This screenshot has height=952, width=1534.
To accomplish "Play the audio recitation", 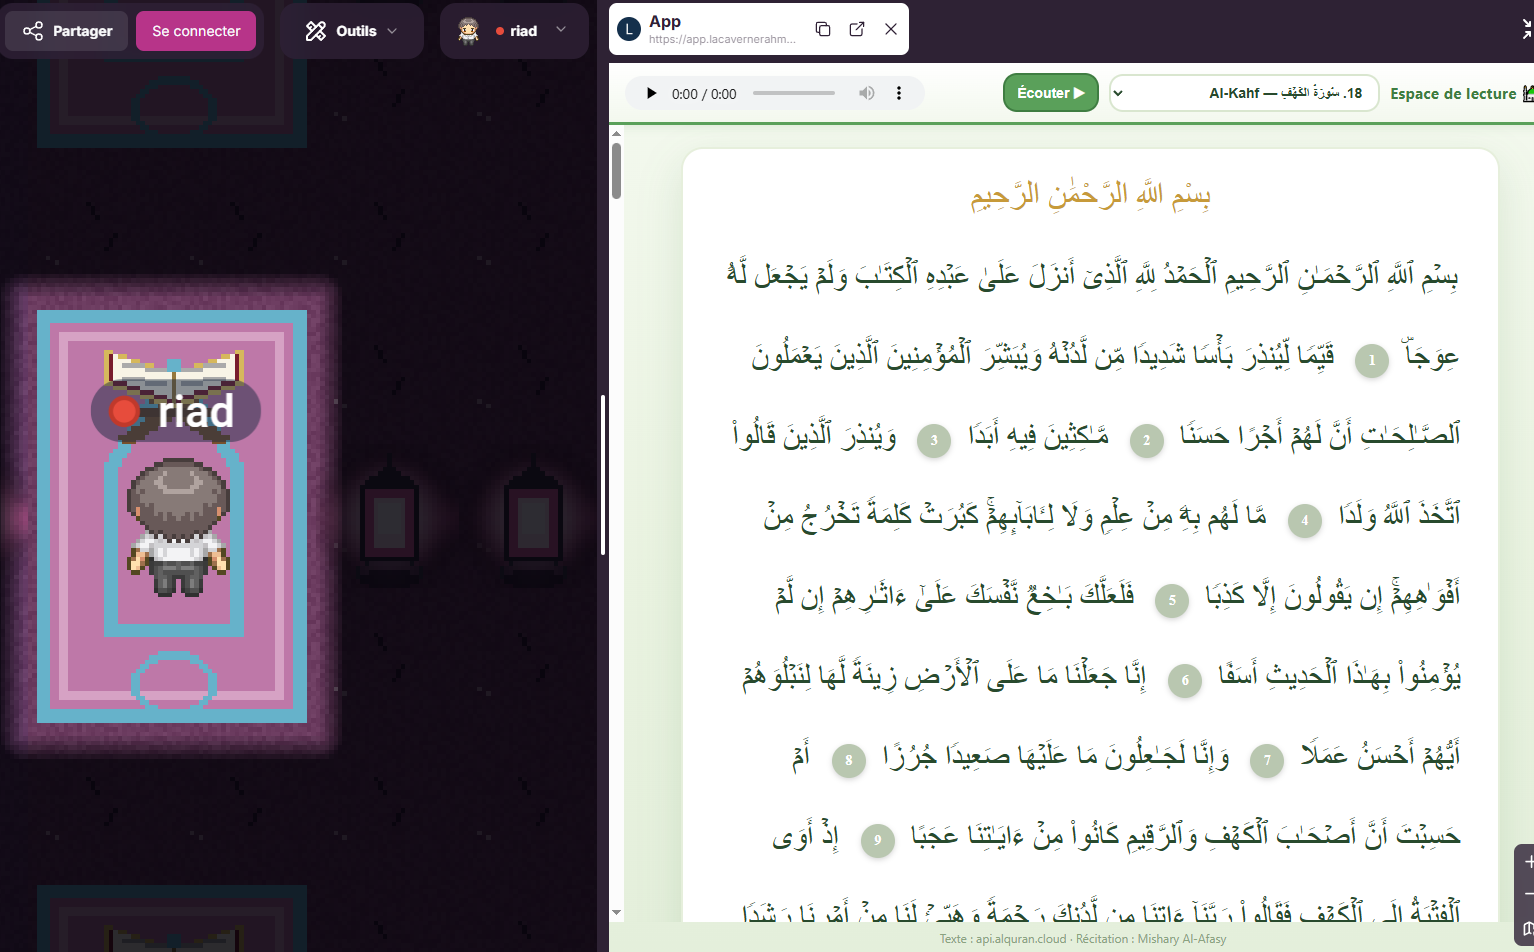I will [x=651, y=93].
